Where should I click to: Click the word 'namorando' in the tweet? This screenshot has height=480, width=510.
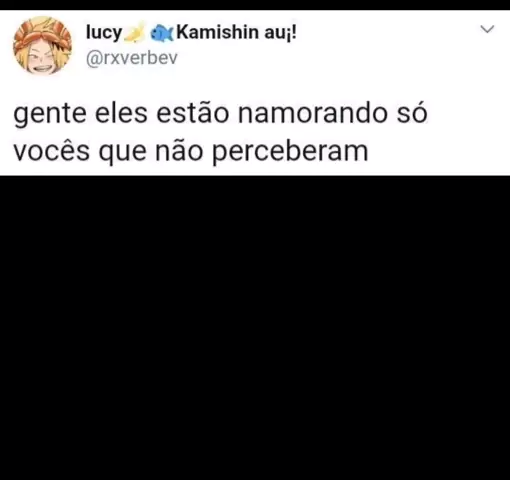[x=313, y=113]
